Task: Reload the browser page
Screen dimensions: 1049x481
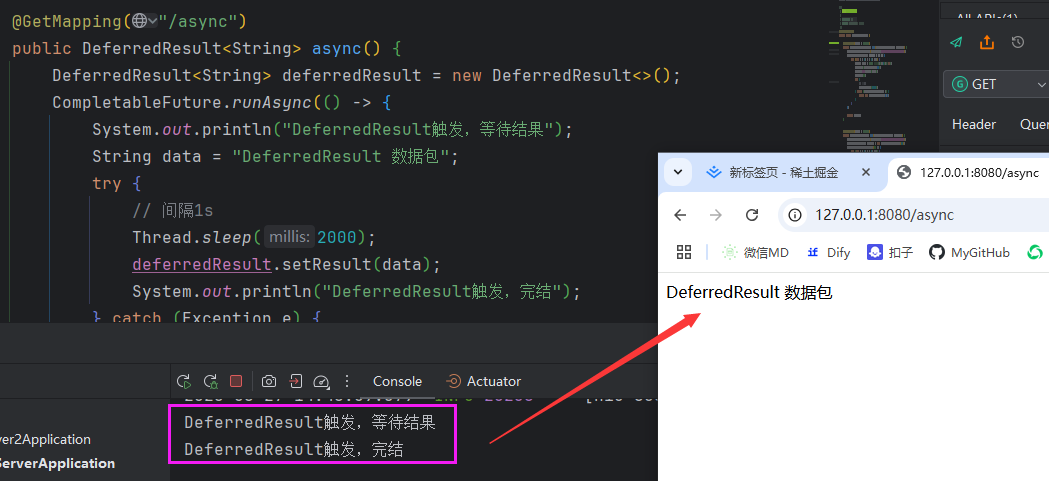Action: 752,215
